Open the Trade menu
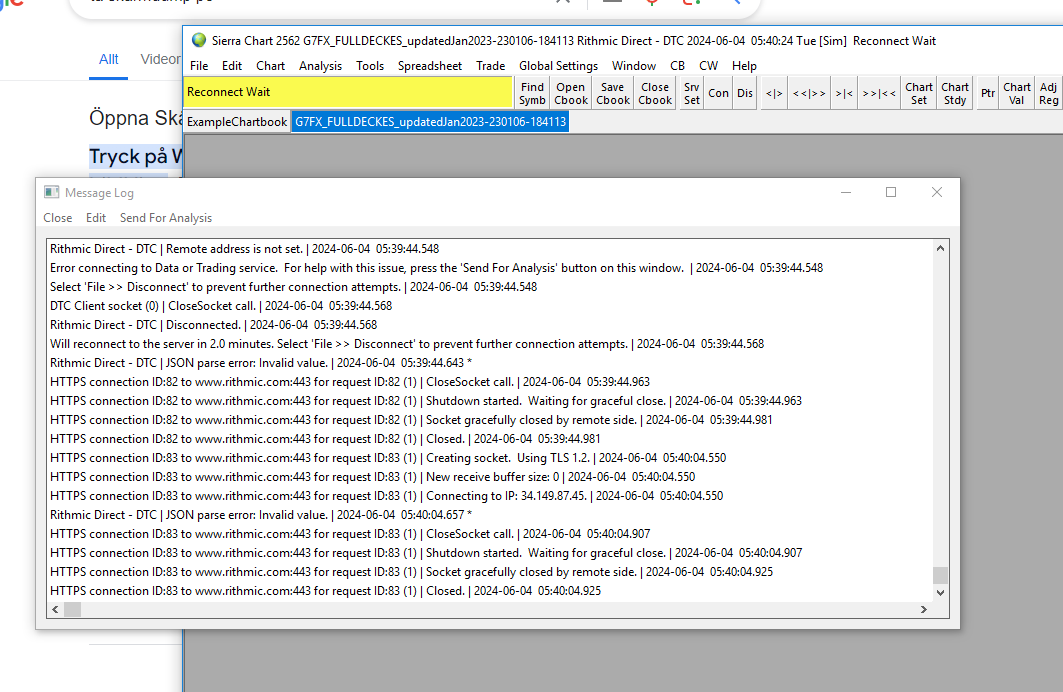The image size is (1063, 692). click(x=491, y=66)
